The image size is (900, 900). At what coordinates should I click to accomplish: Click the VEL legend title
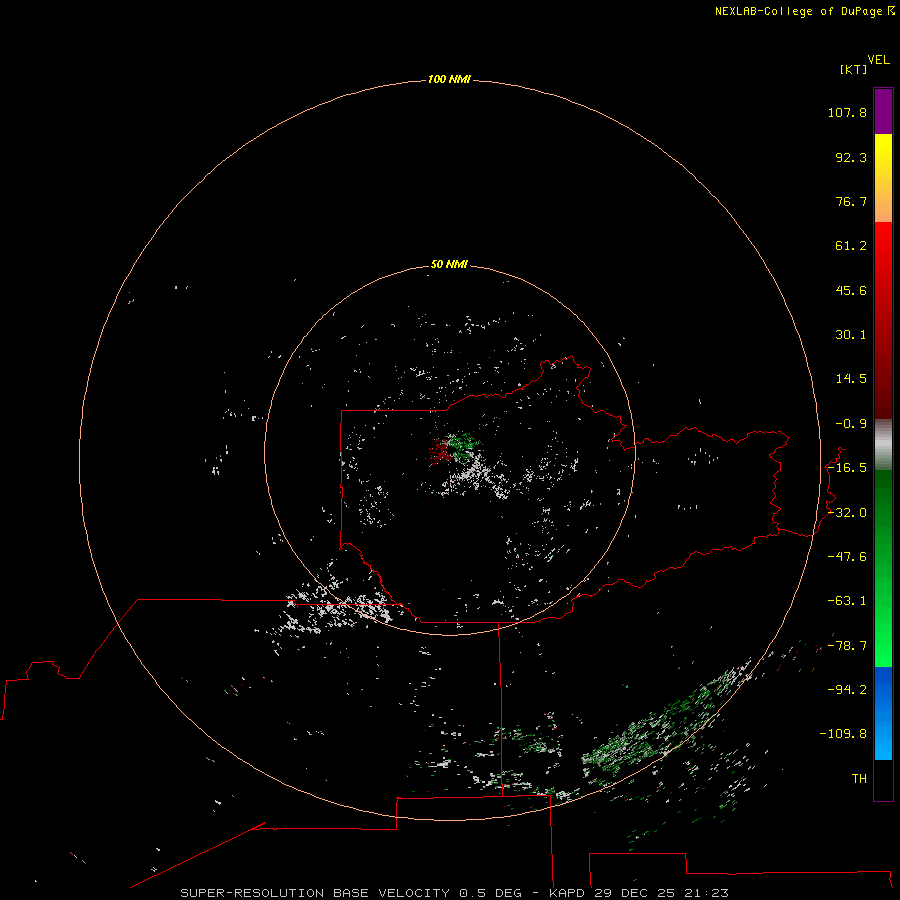tap(878, 60)
